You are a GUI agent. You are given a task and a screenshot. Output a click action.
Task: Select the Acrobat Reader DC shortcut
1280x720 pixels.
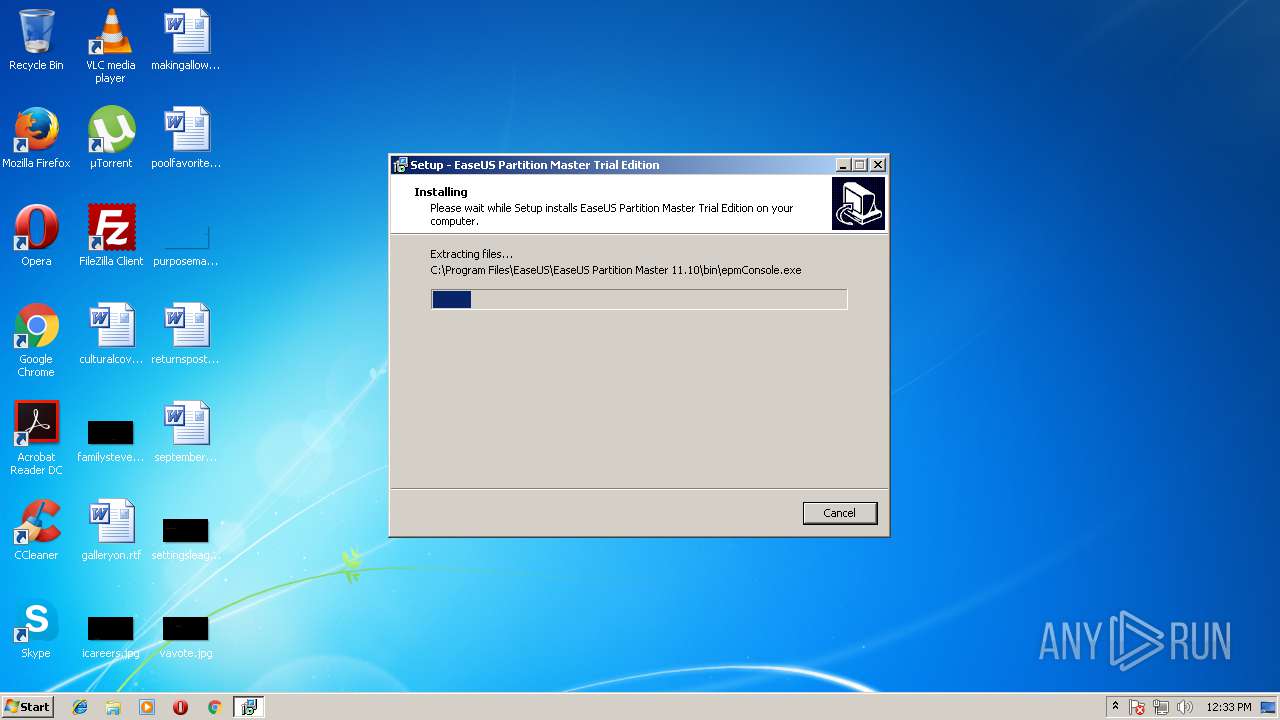coord(36,438)
